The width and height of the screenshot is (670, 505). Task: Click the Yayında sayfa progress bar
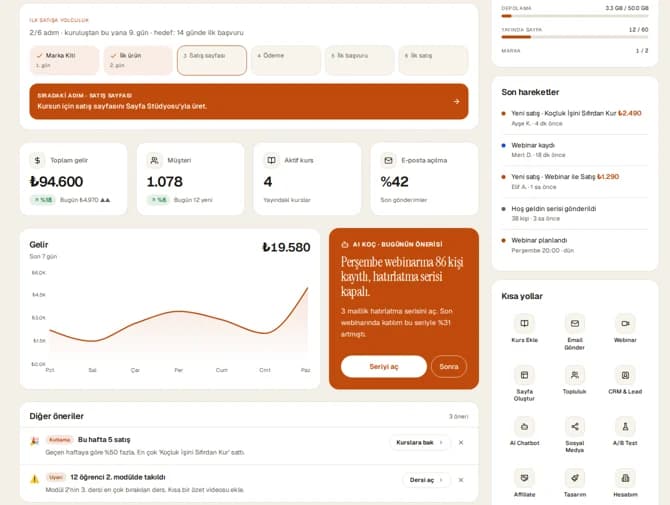click(x=575, y=37)
